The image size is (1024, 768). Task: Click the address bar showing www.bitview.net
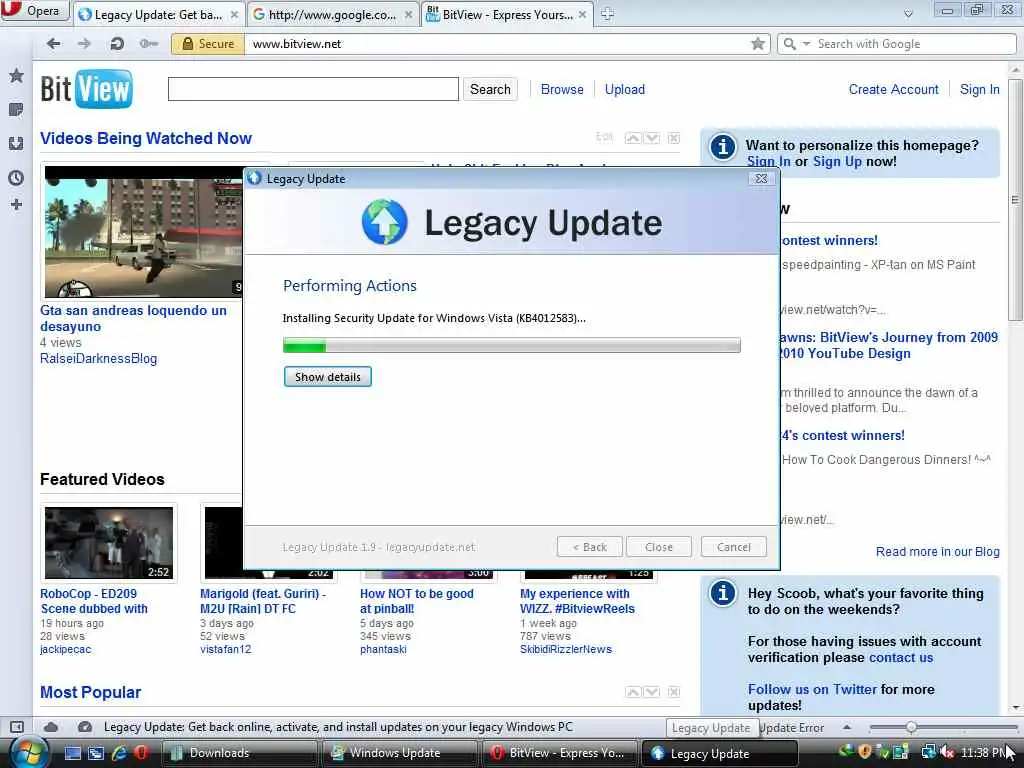[x=496, y=44]
